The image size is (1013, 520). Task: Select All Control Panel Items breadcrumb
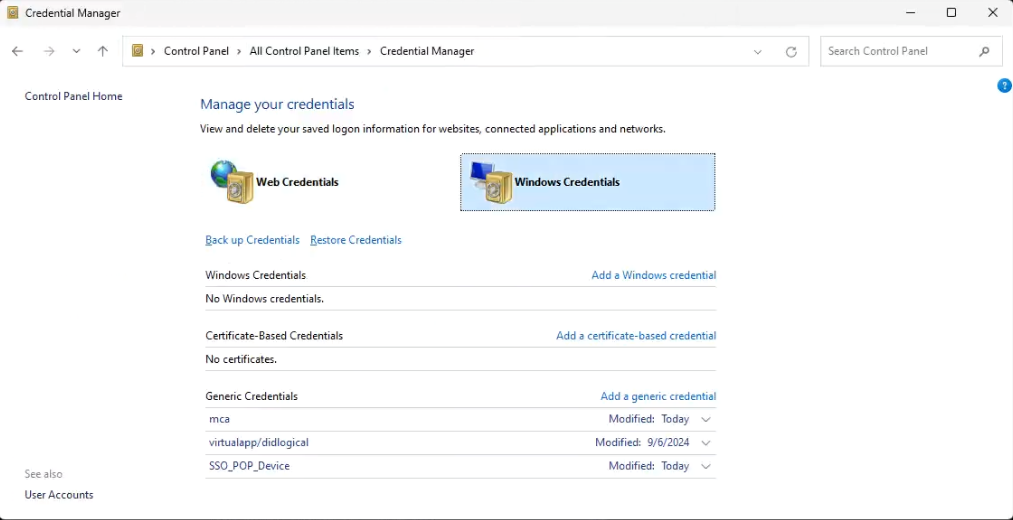click(304, 51)
